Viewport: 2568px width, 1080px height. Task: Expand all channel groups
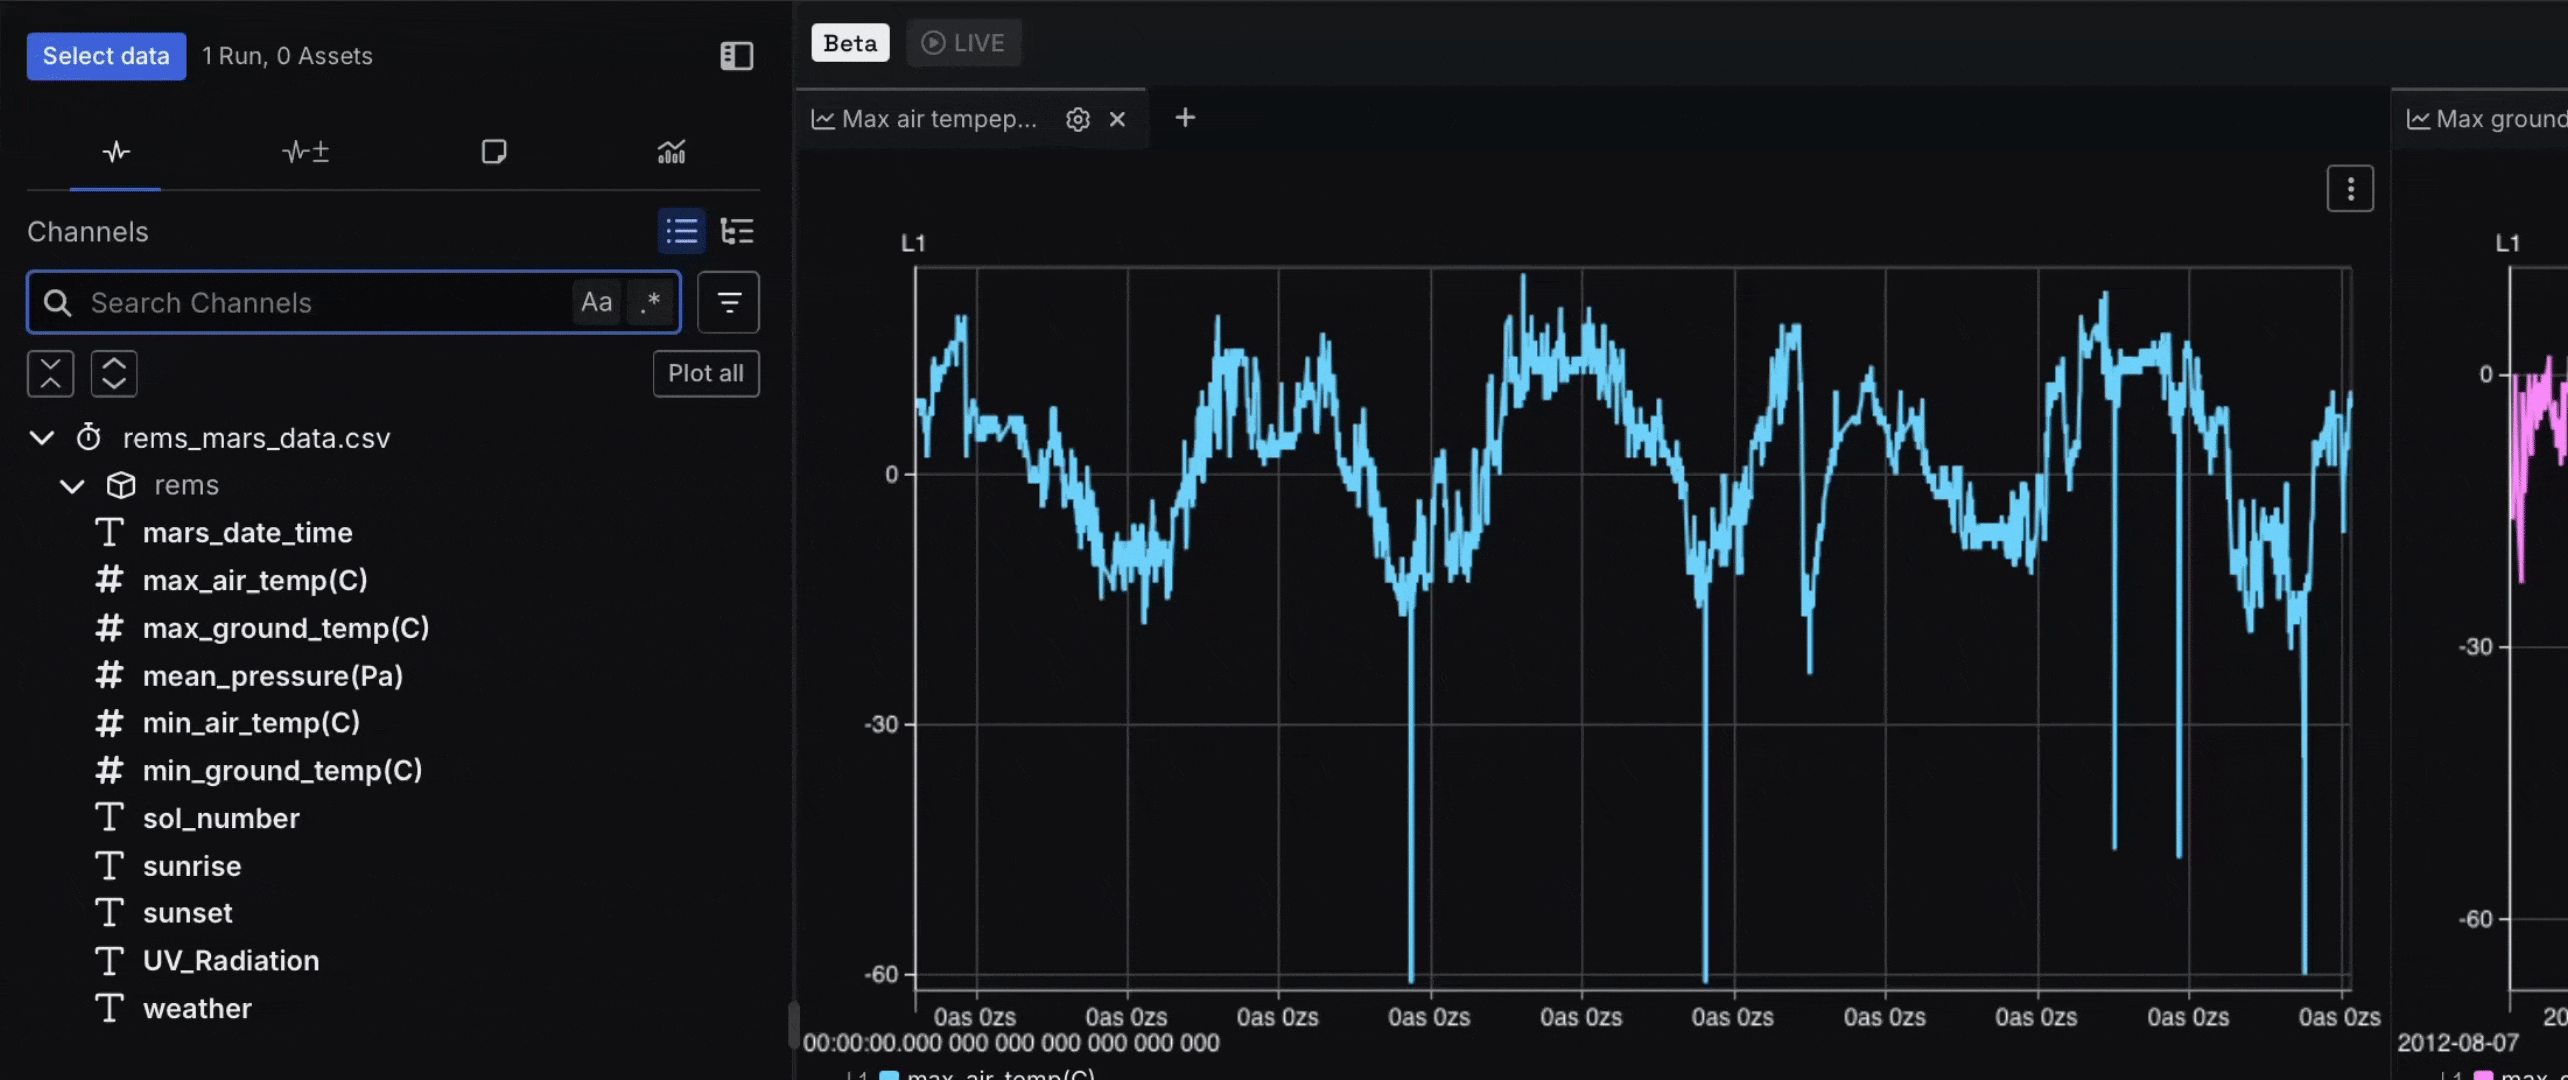pos(114,374)
